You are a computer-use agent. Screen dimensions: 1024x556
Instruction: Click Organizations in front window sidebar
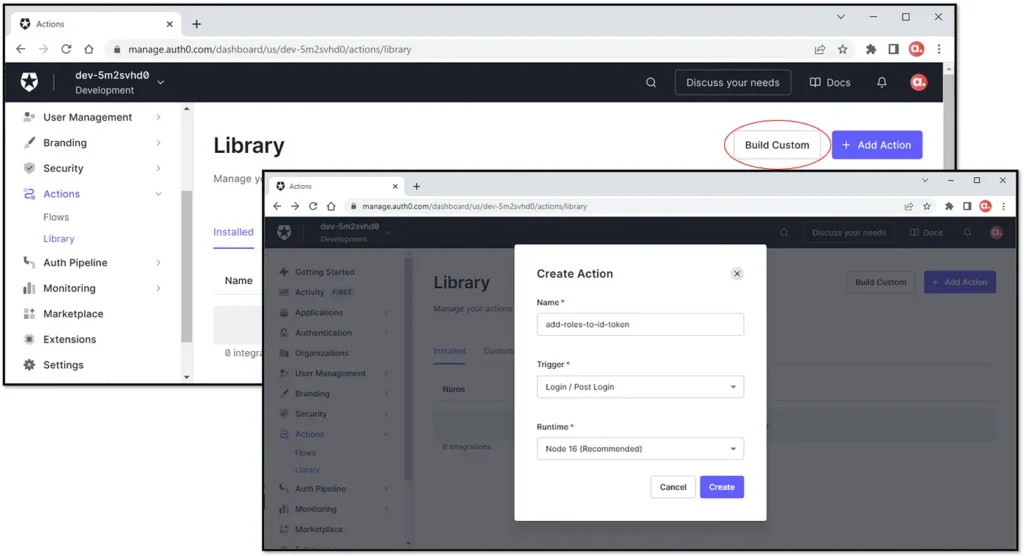(321, 353)
